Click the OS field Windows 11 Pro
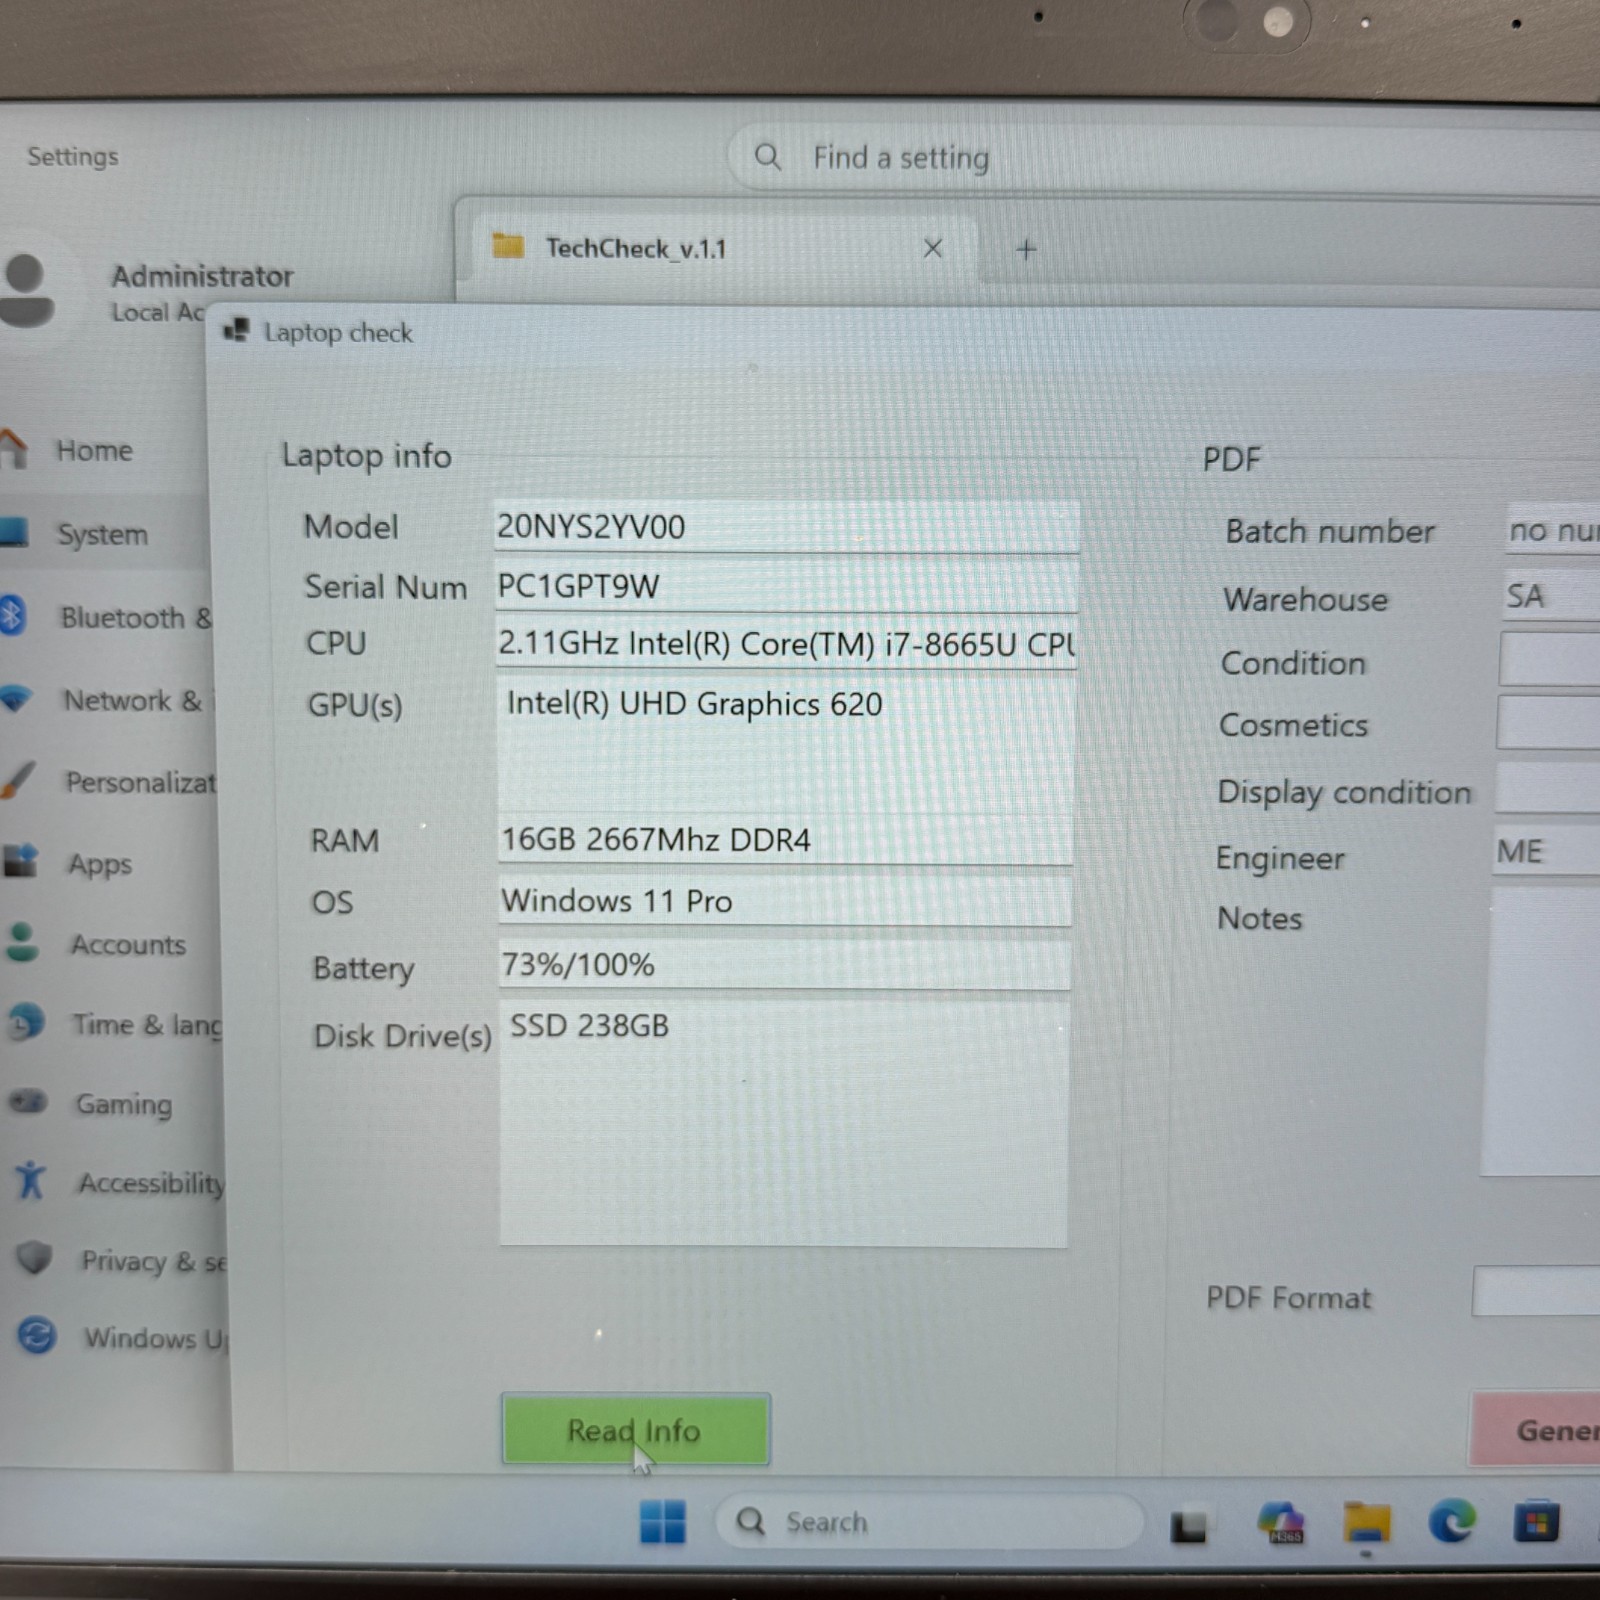Image resolution: width=1600 pixels, height=1600 pixels. [785, 901]
